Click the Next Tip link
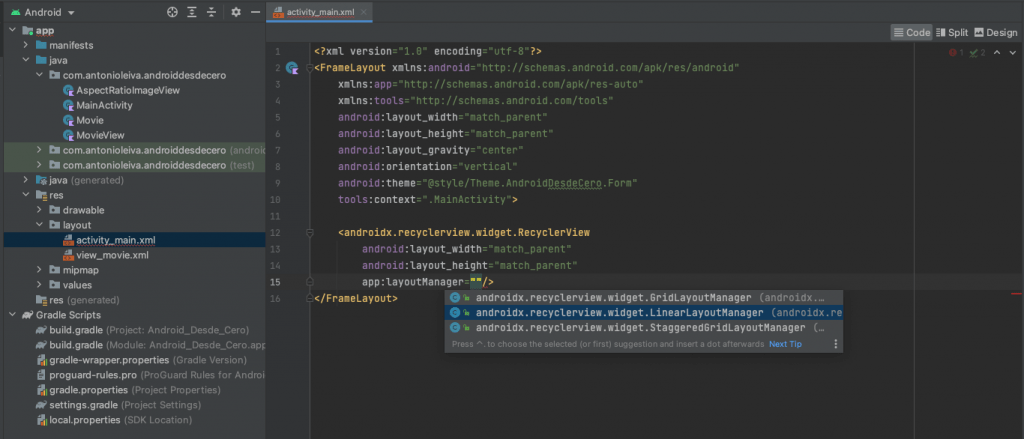Image resolution: width=1024 pixels, height=439 pixels. (x=785, y=344)
